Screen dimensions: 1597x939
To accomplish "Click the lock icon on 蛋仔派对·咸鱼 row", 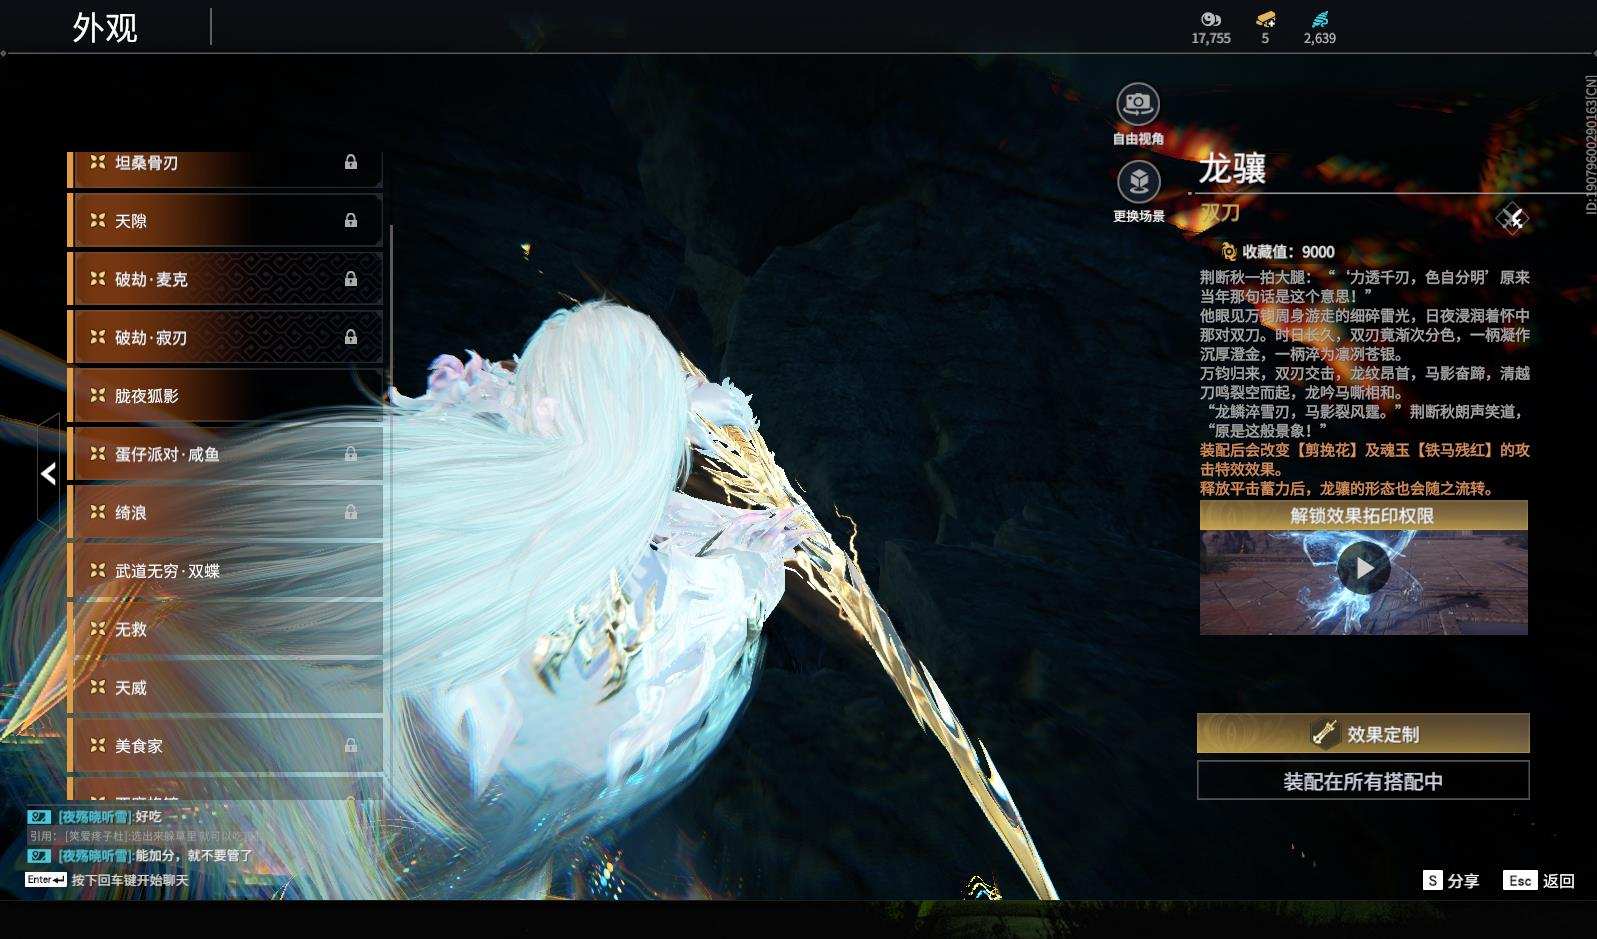I will tap(351, 454).
